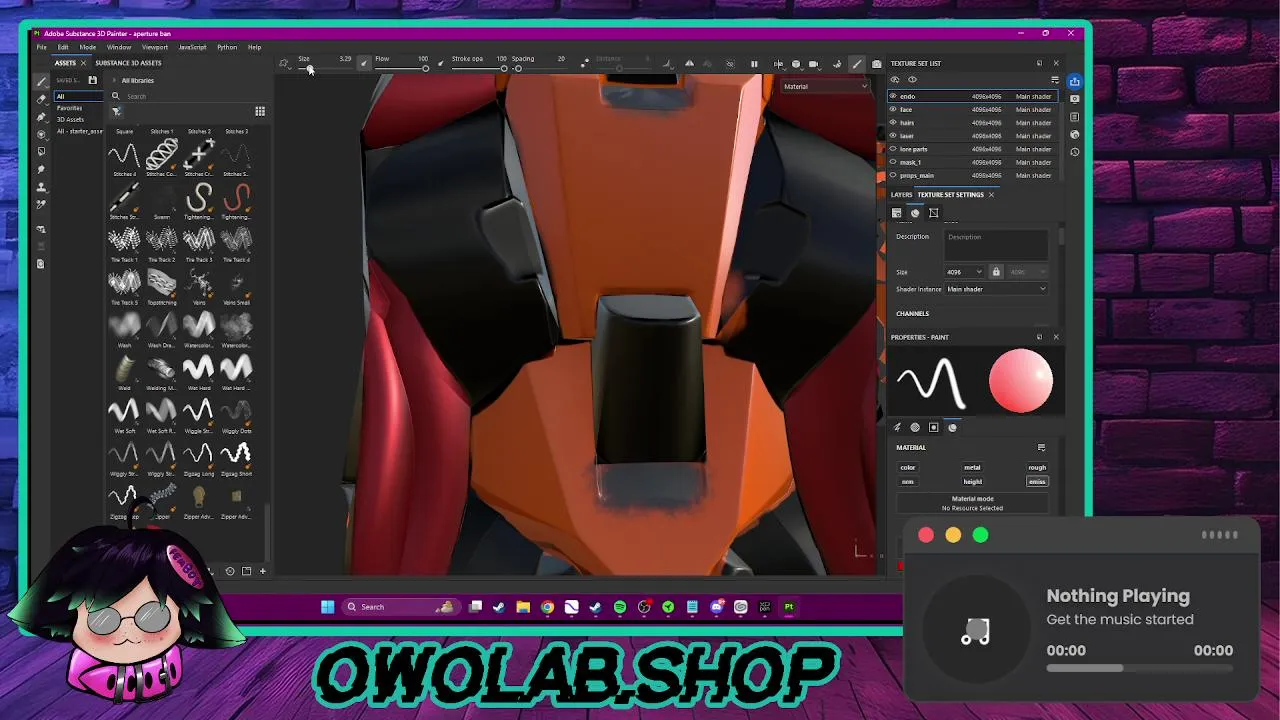Toggle the color material channel button

point(908,467)
